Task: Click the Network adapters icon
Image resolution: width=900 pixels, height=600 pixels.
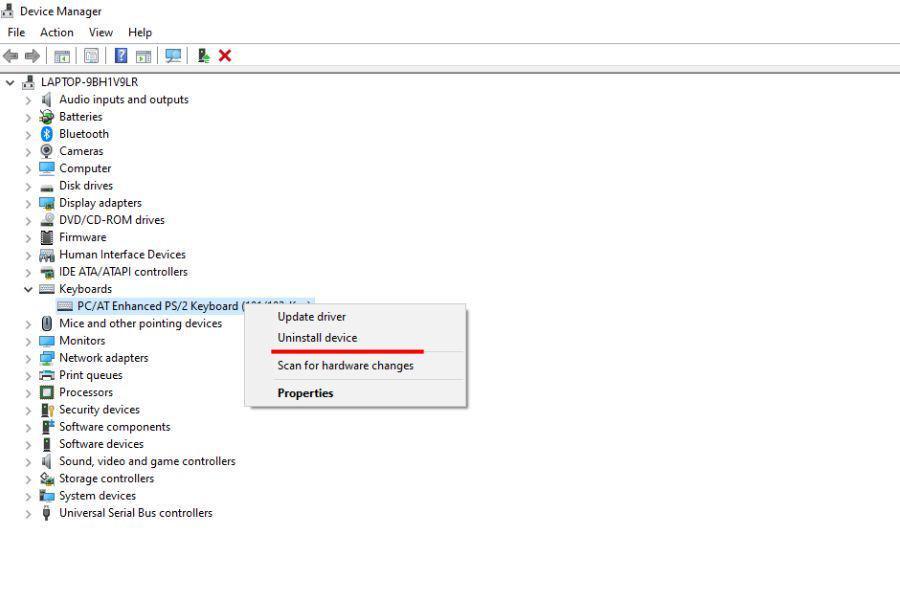Action: (46, 358)
